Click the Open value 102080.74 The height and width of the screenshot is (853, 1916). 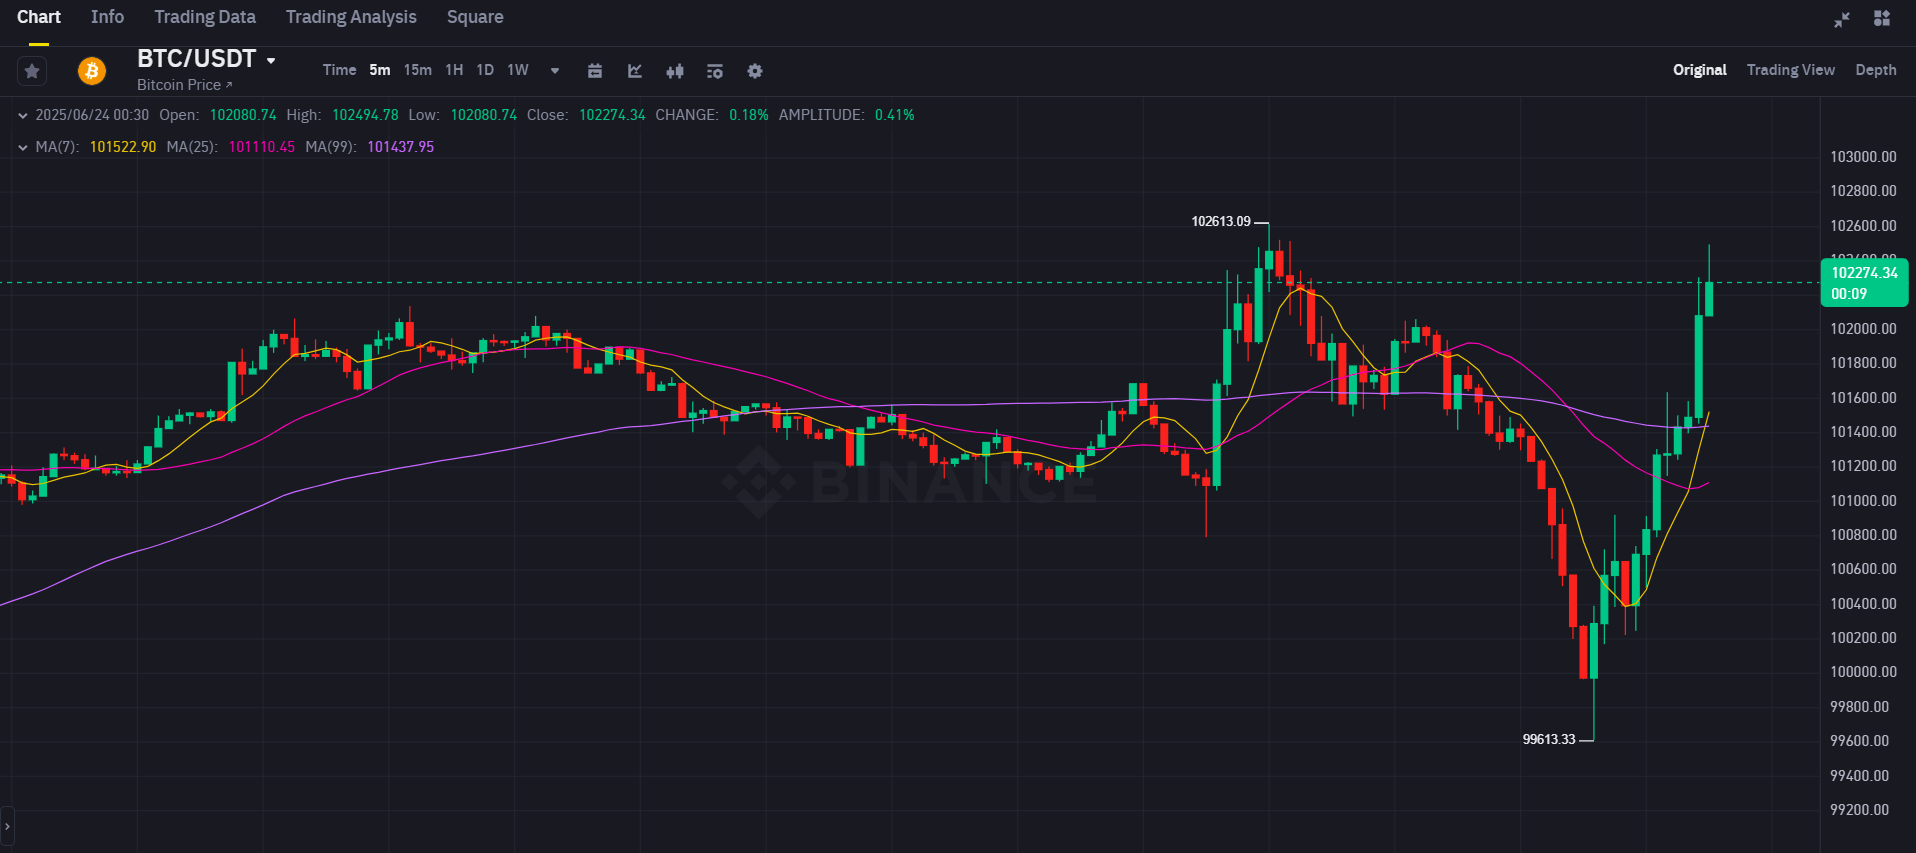point(243,115)
